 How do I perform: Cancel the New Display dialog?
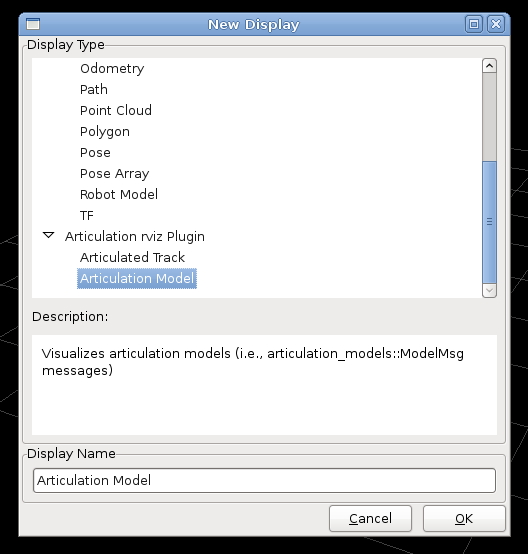coord(370,518)
